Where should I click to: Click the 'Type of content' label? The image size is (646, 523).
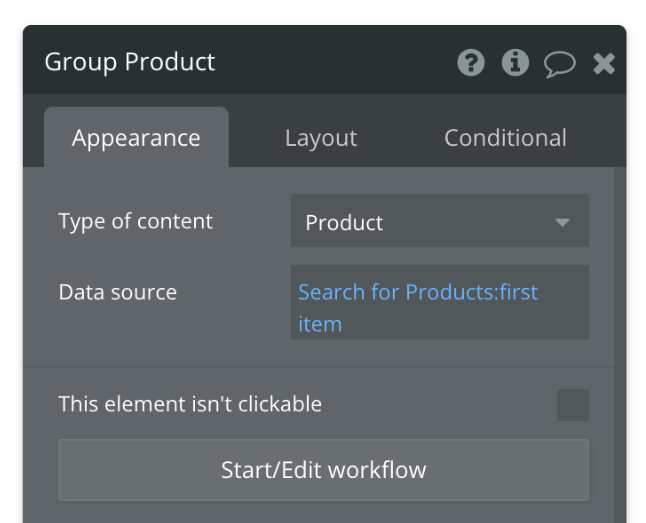(135, 221)
